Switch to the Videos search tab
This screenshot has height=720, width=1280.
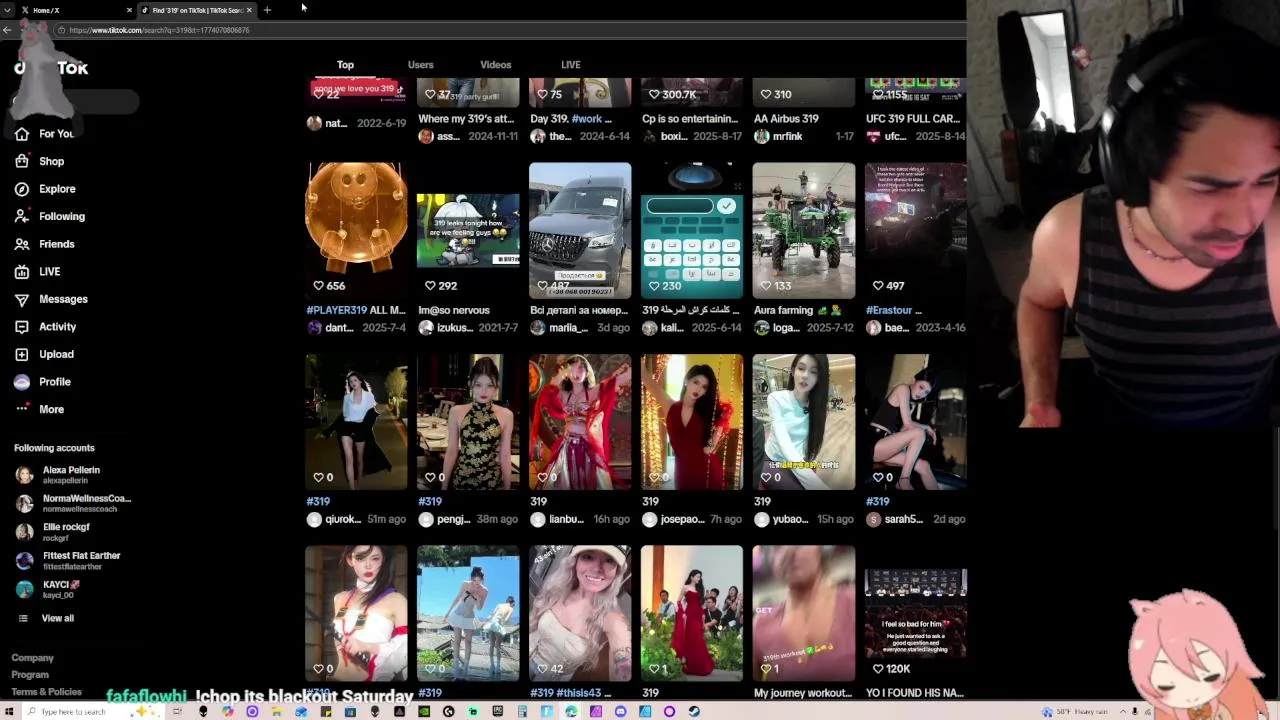[x=495, y=65]
